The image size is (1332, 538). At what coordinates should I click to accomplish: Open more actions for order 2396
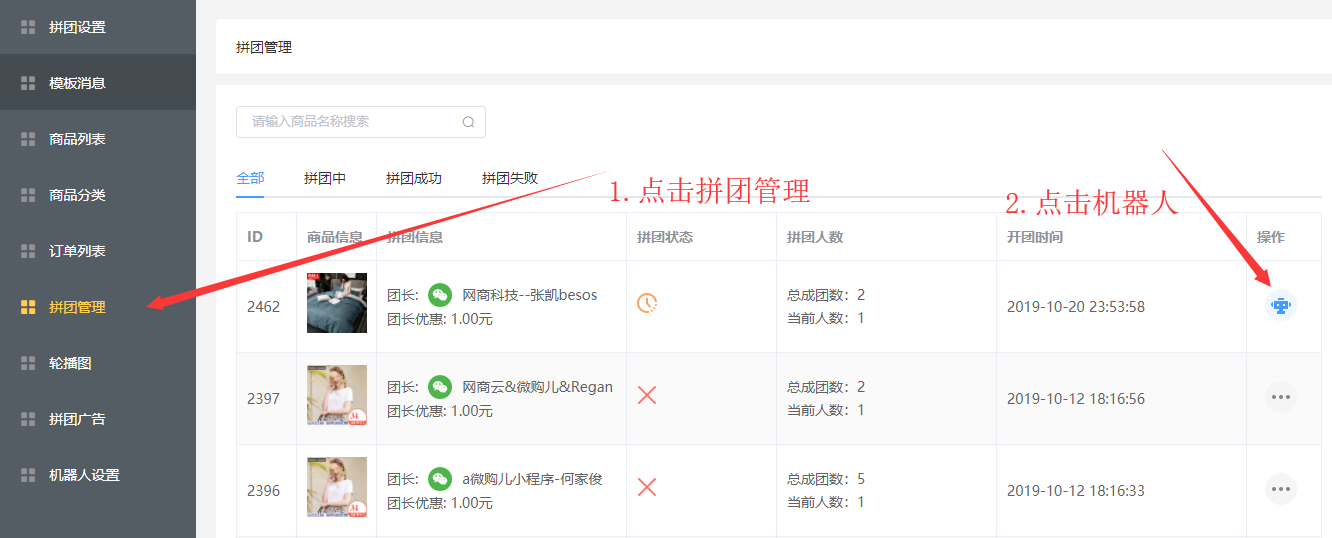click(1281, 489)
